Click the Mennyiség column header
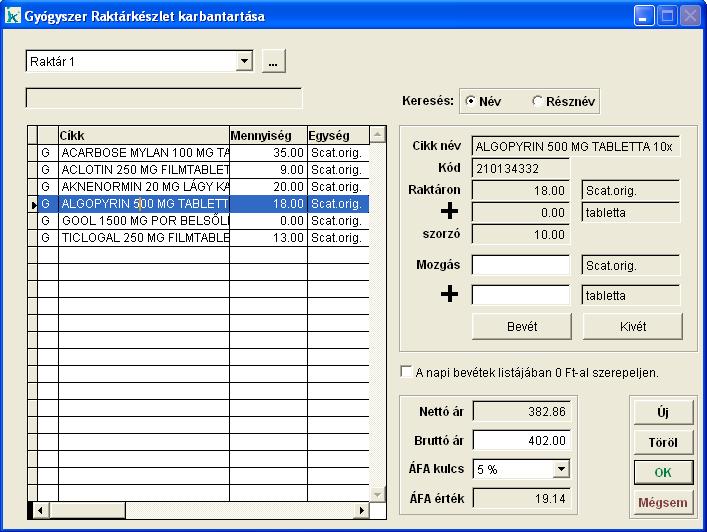Screen dimensions: 707x532 (x=268, y=135)
